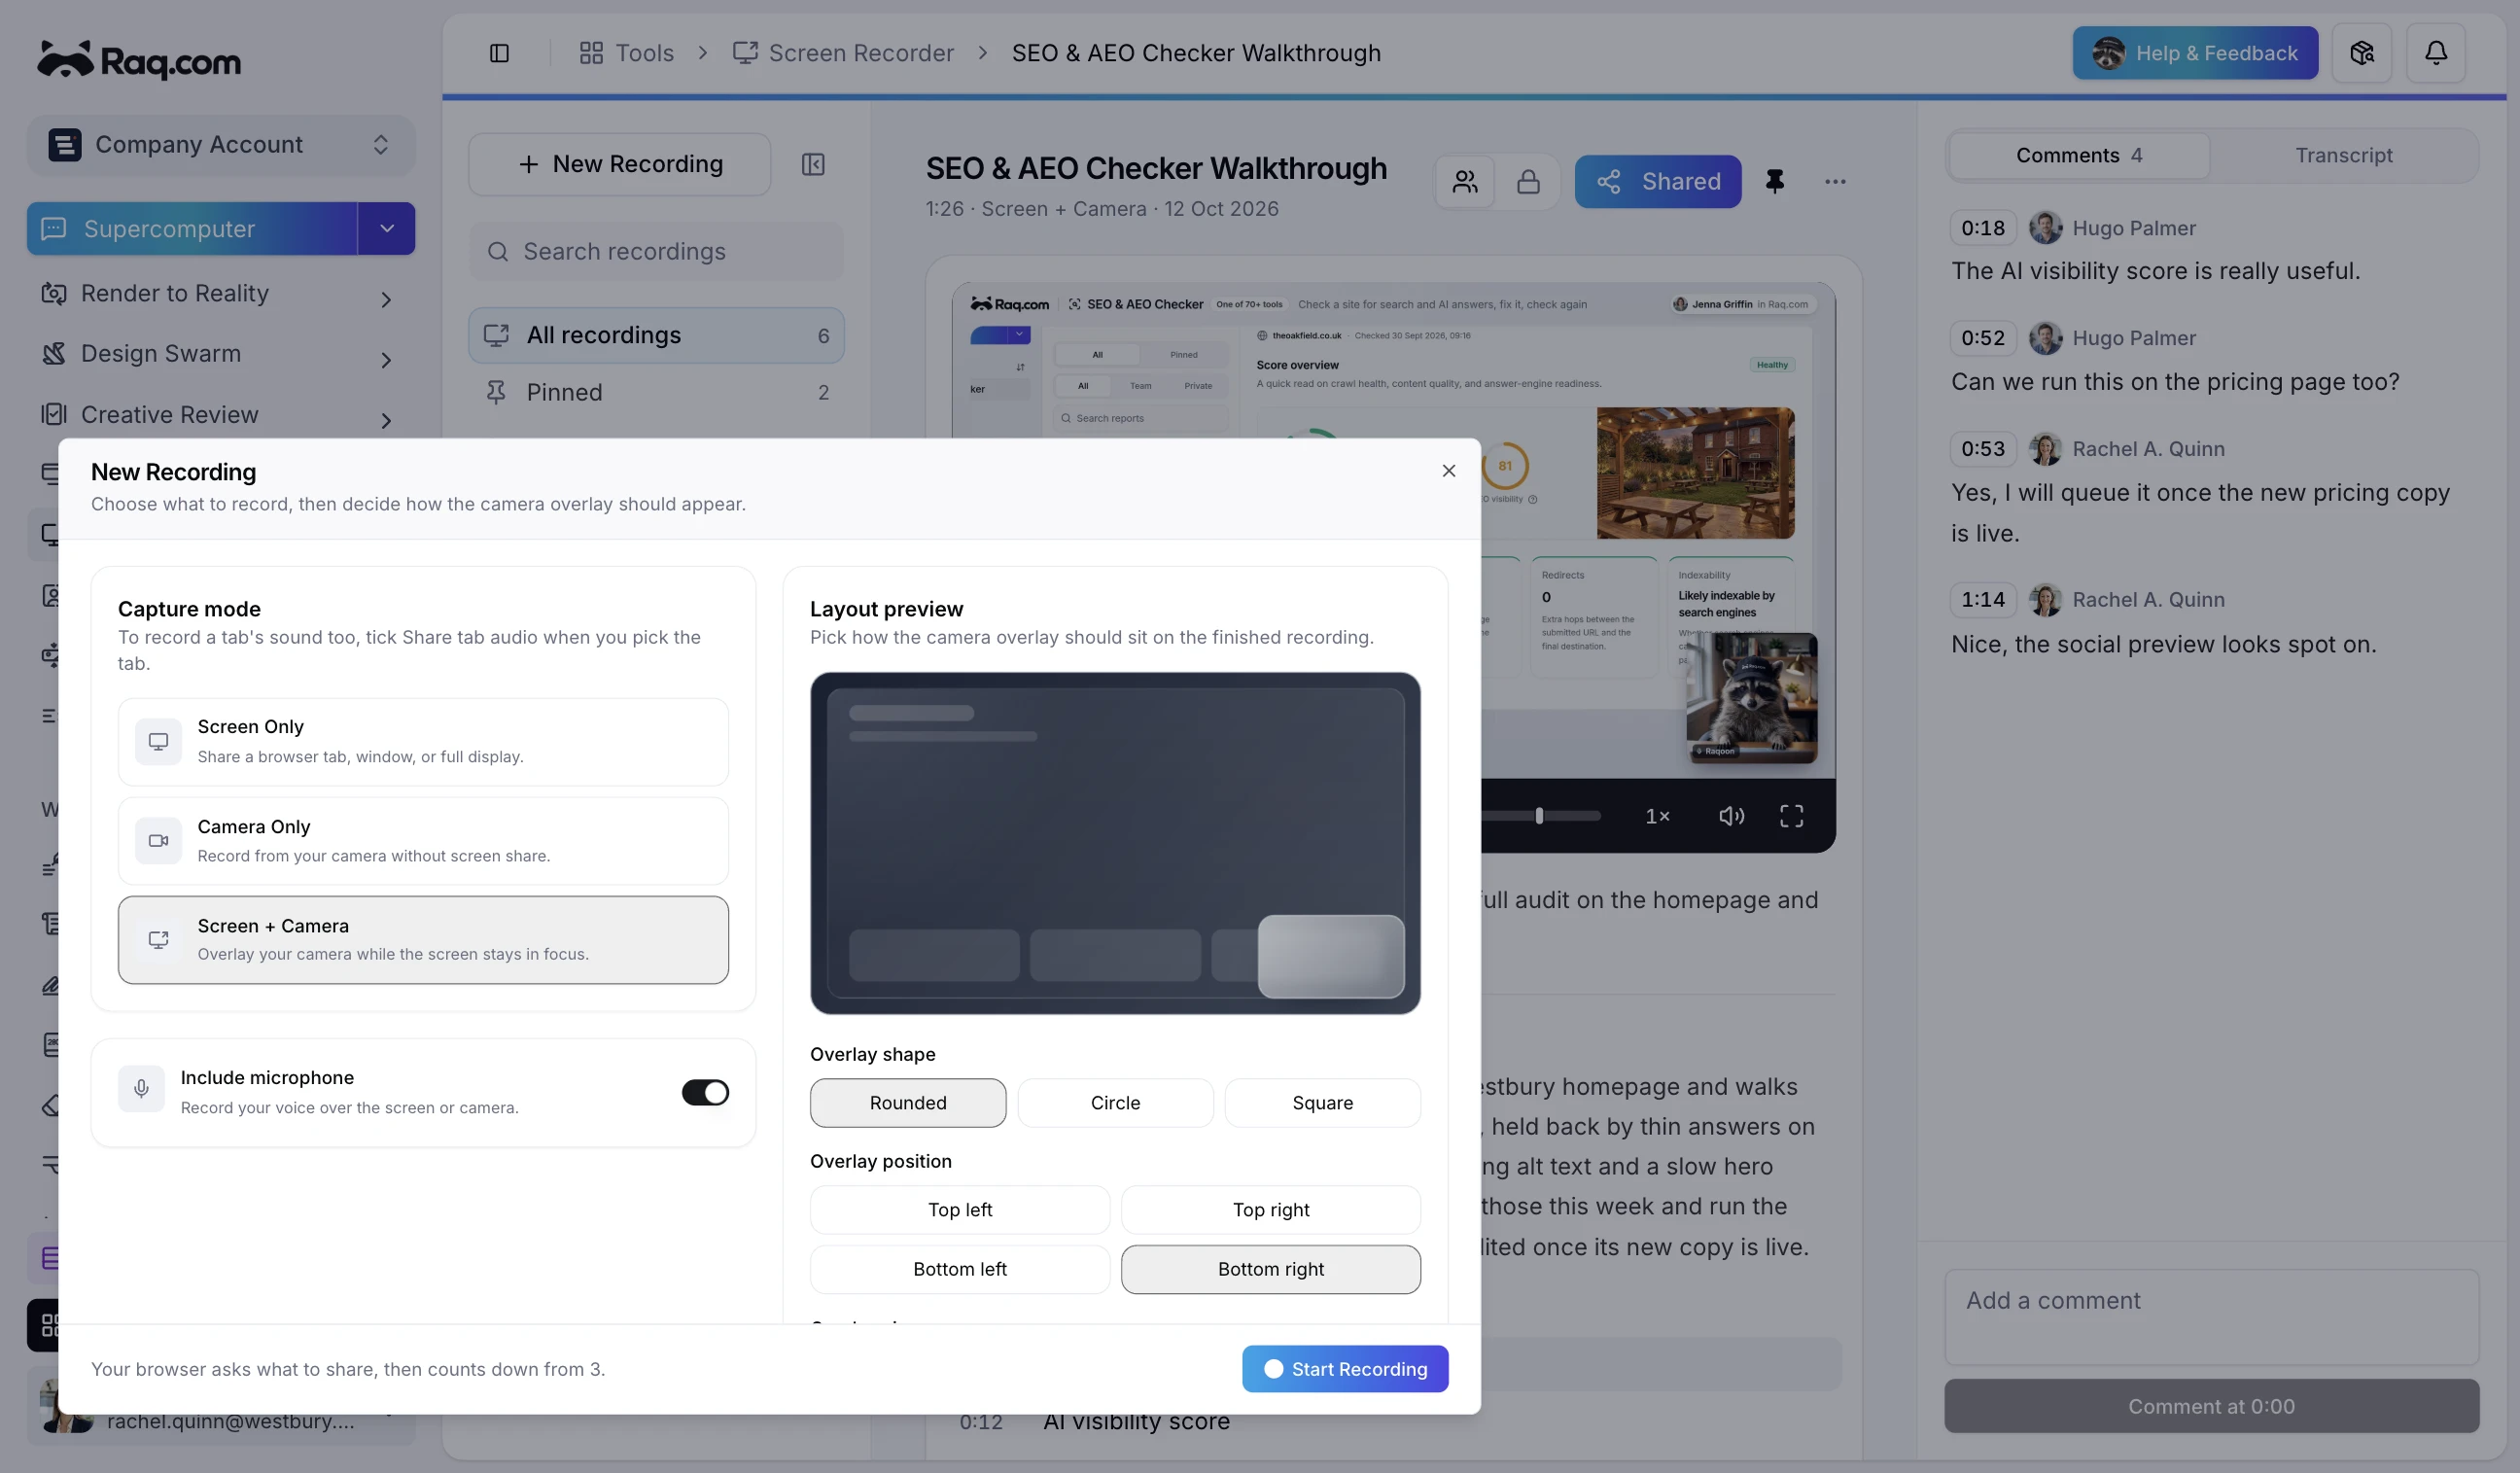Show All recordings list
Screen dimensions: 2520x1473
coord(656,336)
